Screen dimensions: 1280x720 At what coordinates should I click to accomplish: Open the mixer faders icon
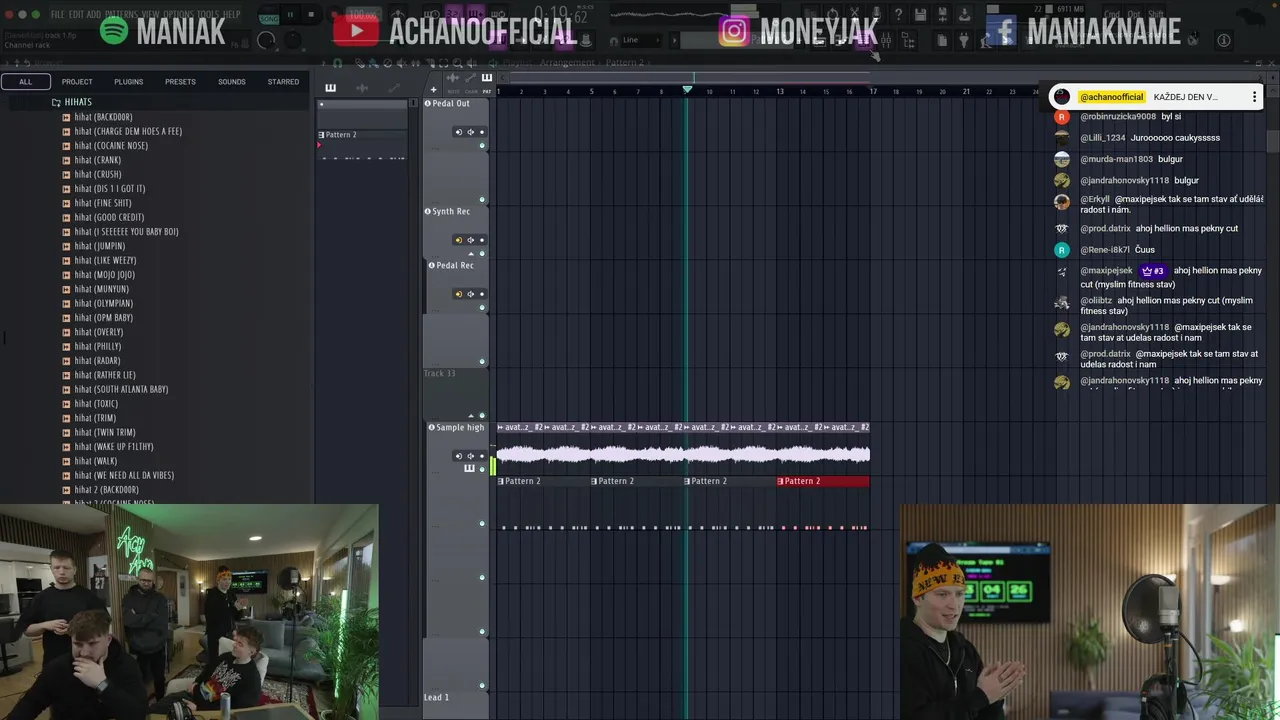886,40
